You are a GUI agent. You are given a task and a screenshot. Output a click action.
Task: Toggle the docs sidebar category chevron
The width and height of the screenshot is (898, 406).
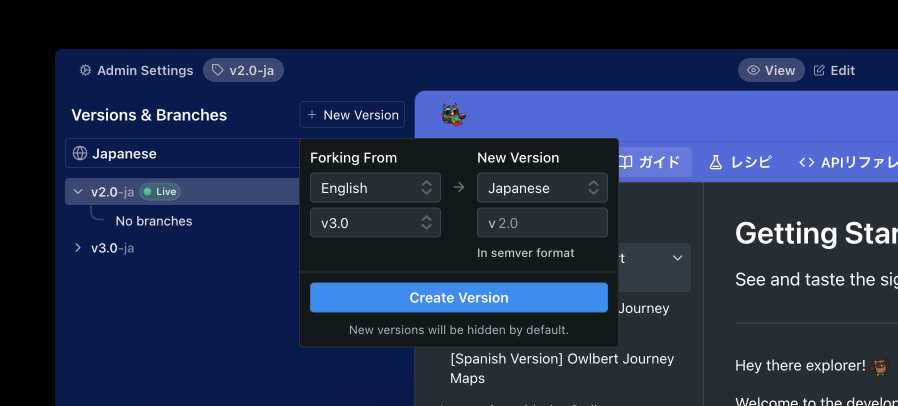point(678,258)
